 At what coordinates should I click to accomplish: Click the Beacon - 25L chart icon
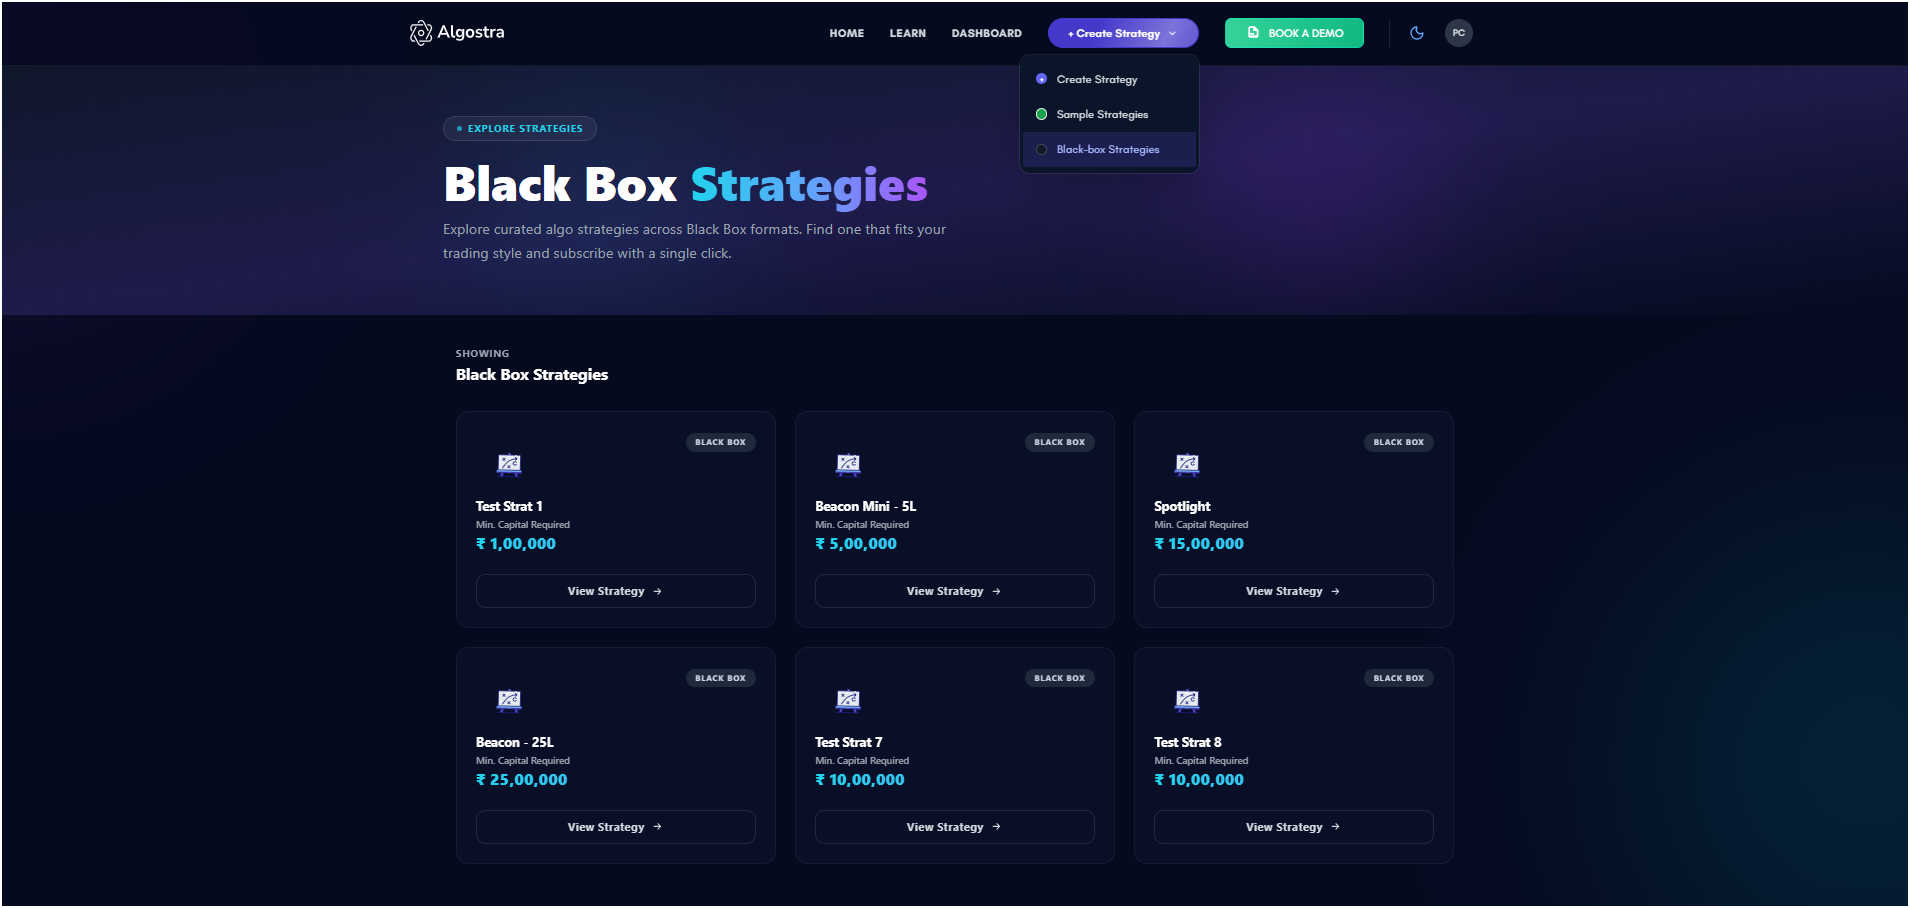click(509, 700)
